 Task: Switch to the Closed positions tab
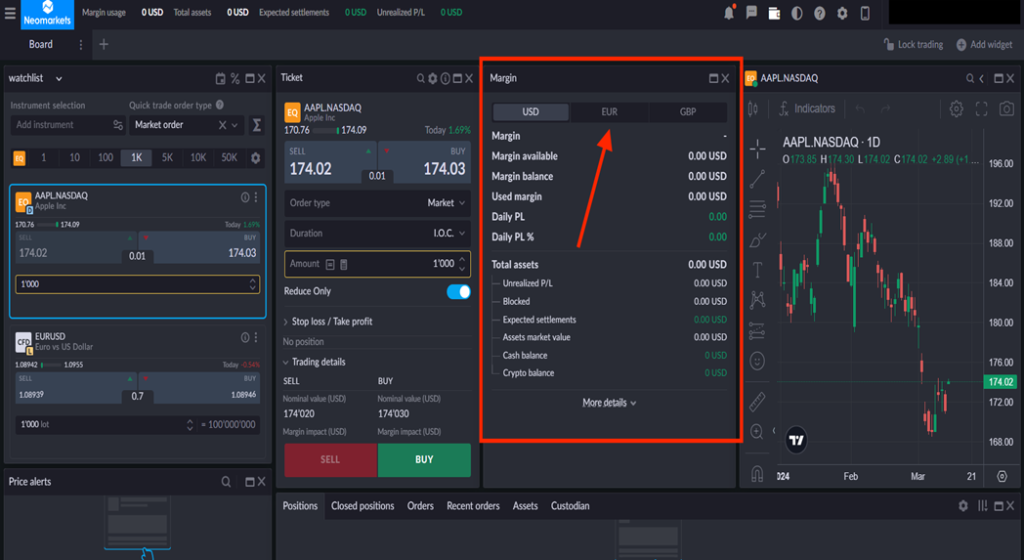(x=362, y=506)
